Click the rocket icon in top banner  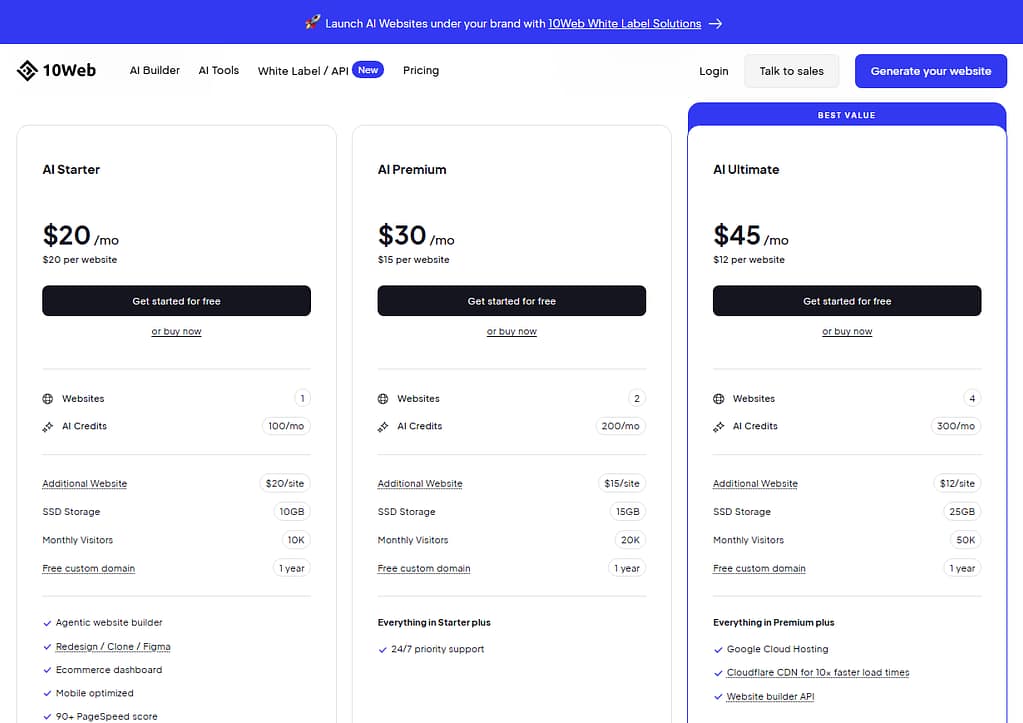click(313, 23)
